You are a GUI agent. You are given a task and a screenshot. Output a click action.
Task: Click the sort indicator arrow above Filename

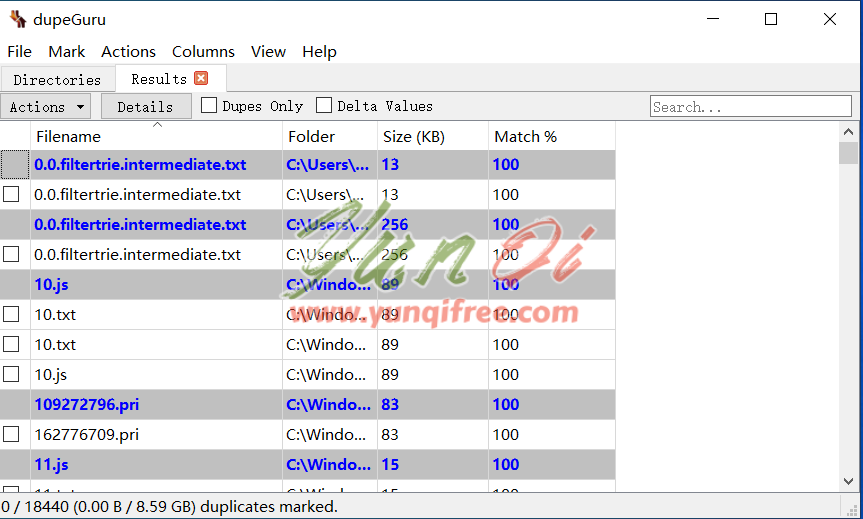click(x=157, y=125)
